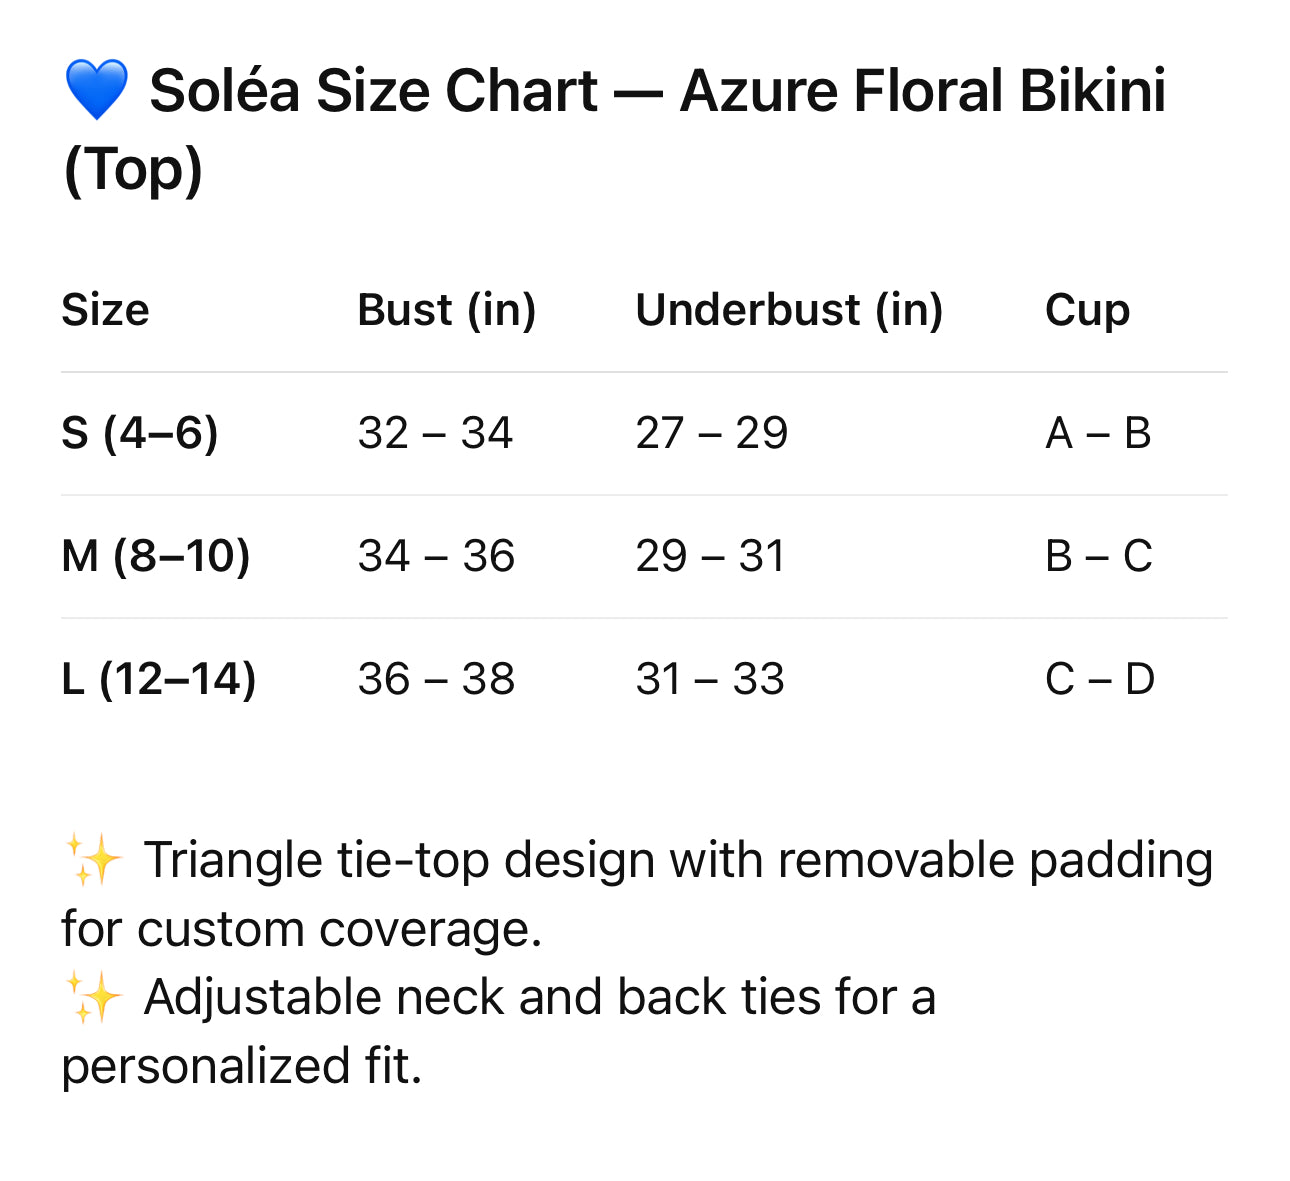Click the A – B cup cell

pyautogui.click(x=1098, y=433)
